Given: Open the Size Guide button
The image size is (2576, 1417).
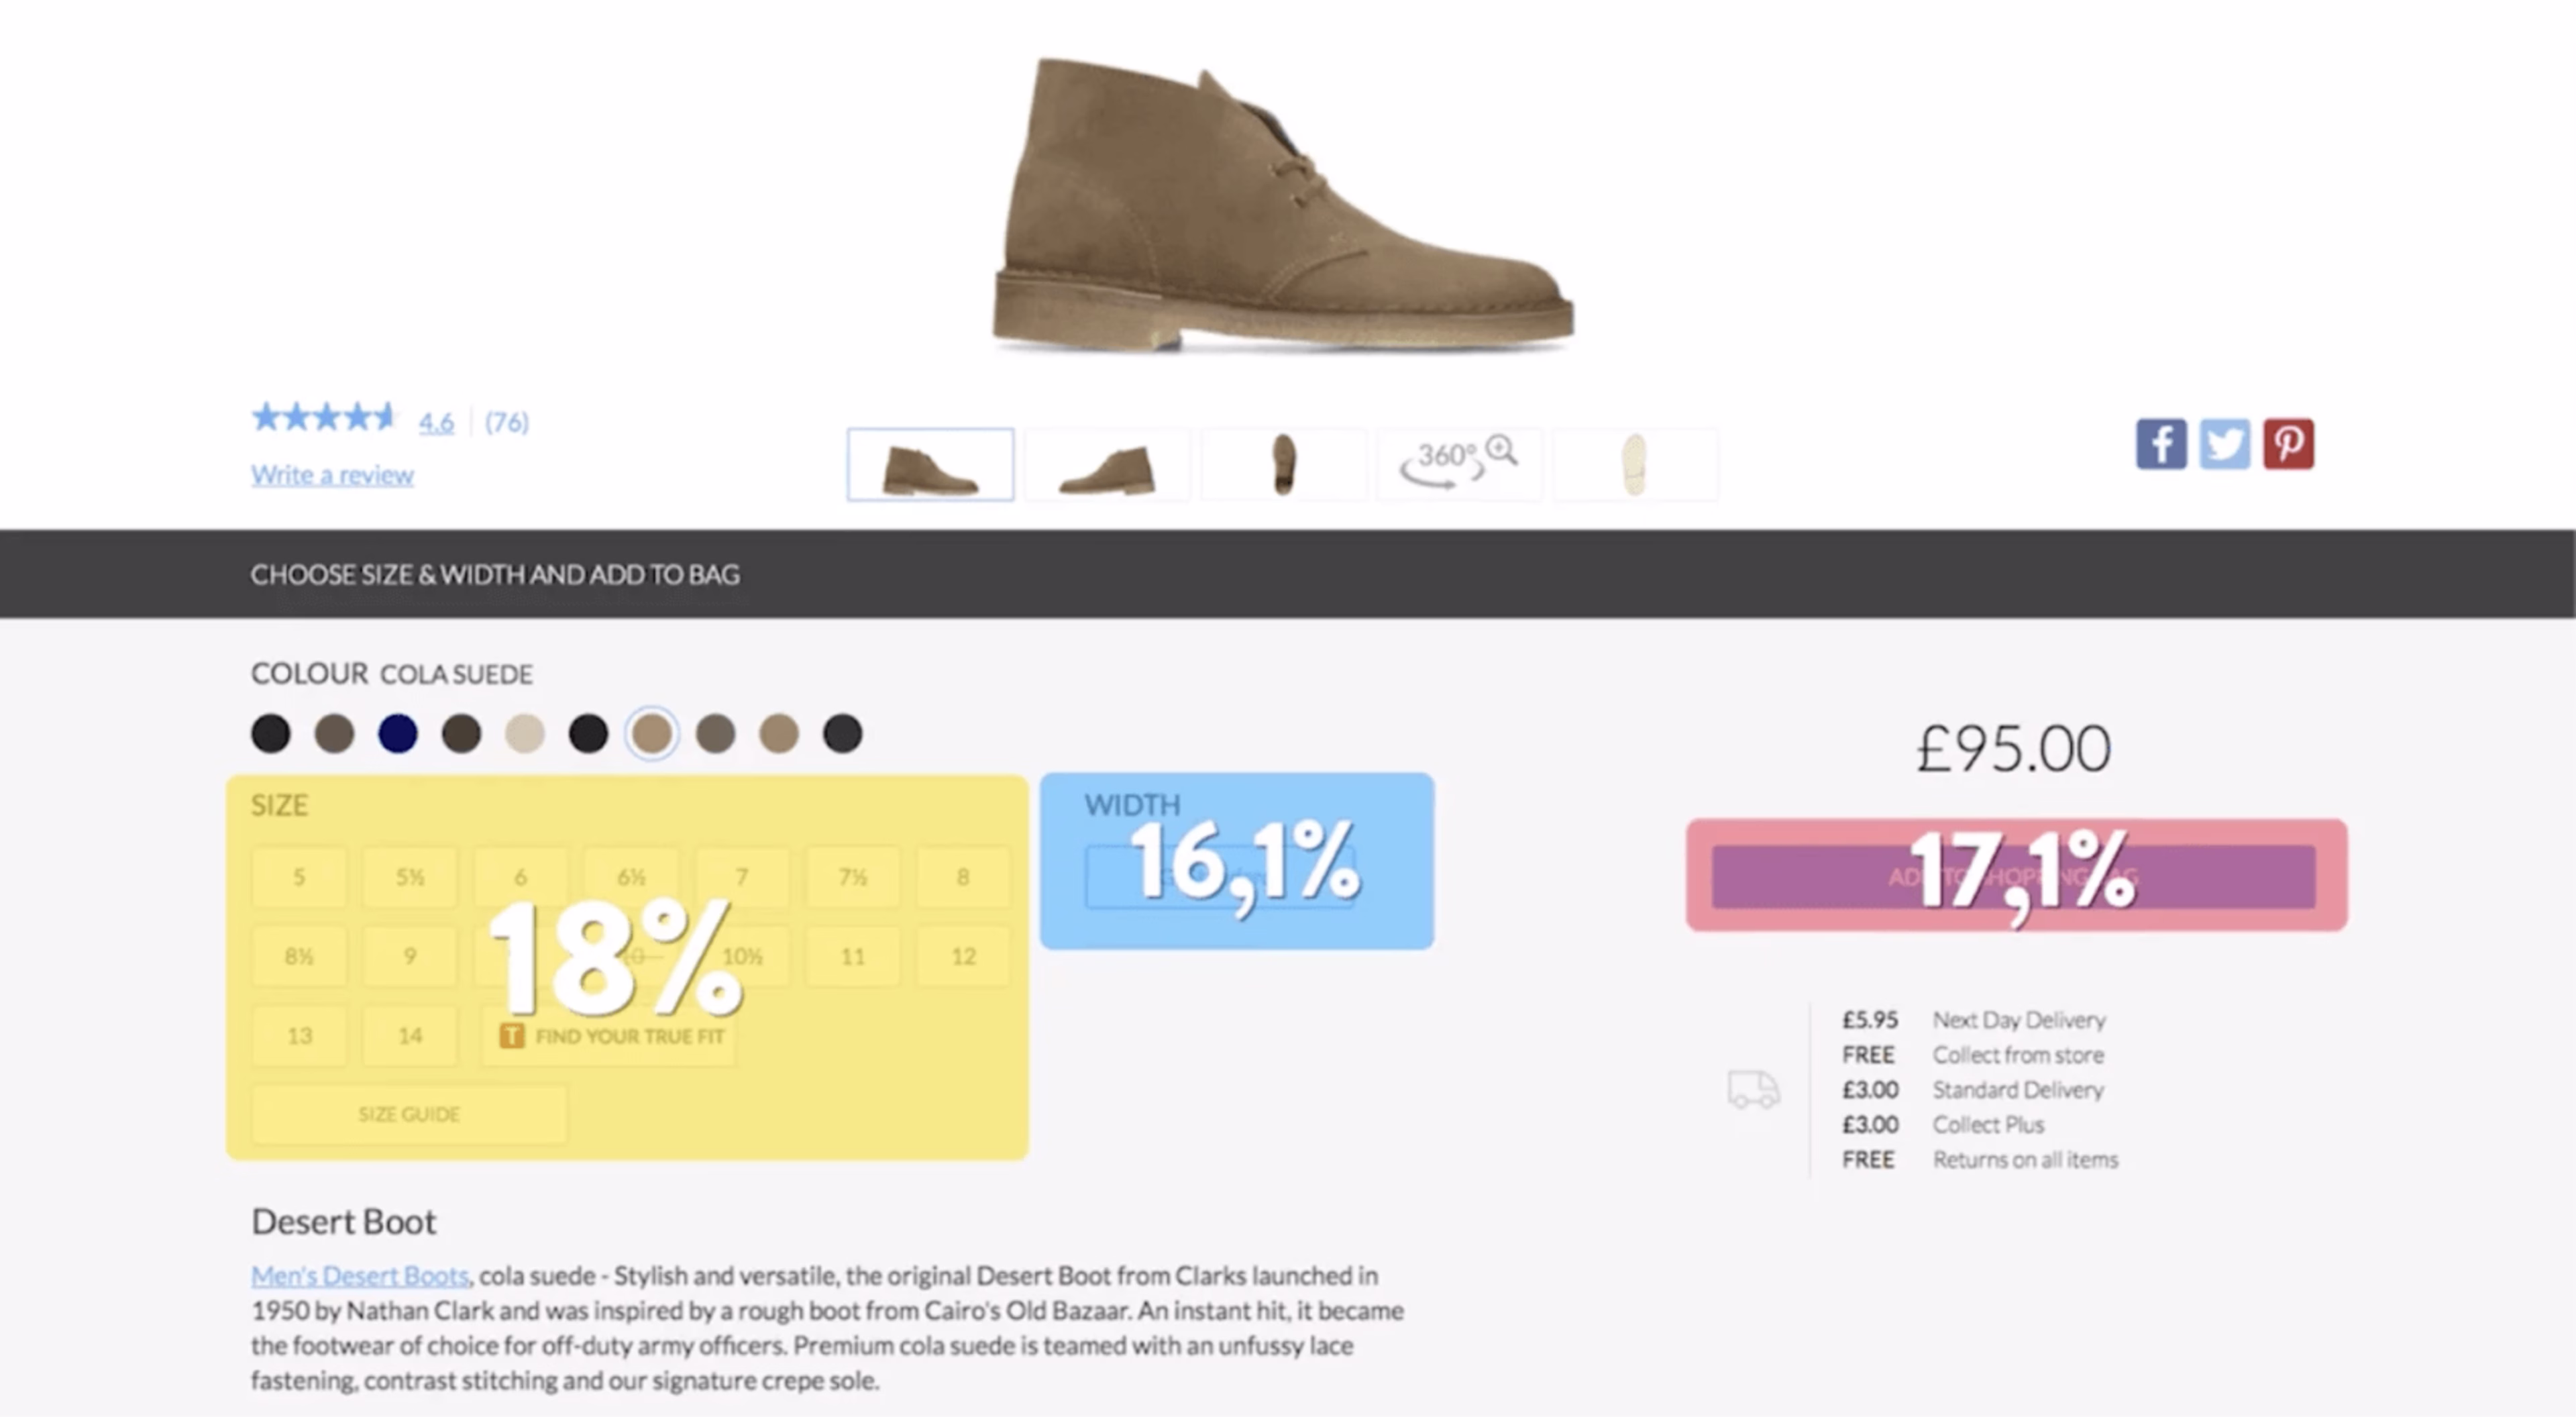Looking at the screenshot, I should coord(409,1114).
